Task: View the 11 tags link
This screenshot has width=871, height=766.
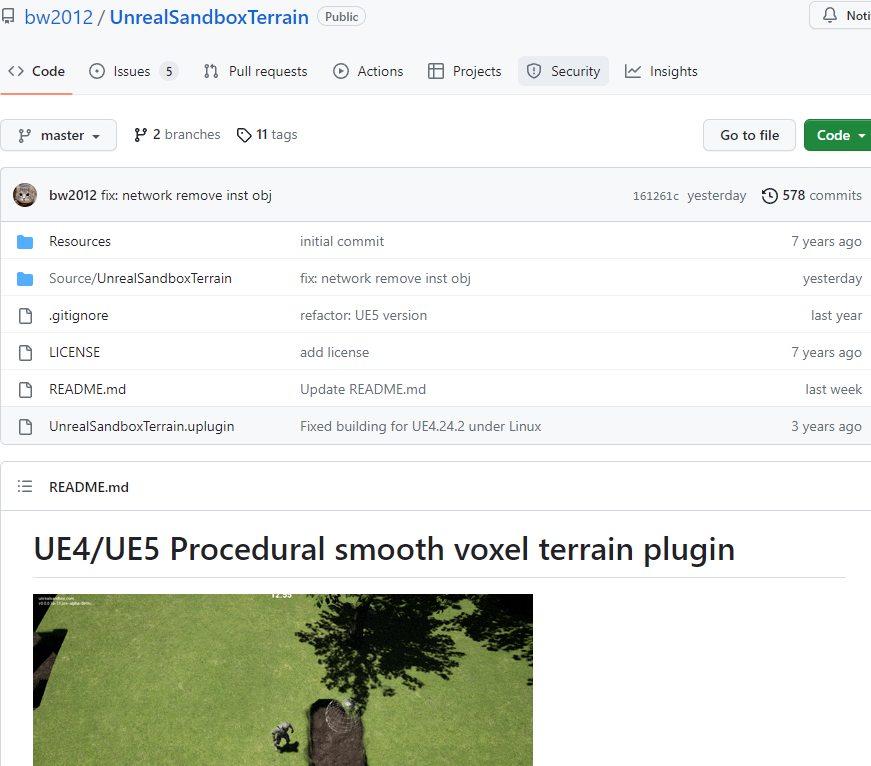Action: point(267,134)
